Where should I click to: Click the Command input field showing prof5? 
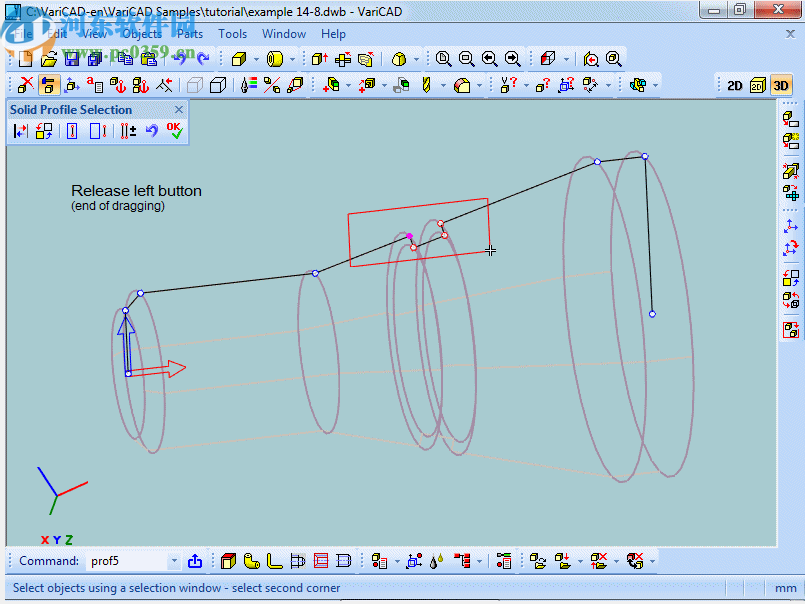coord(127,561)
